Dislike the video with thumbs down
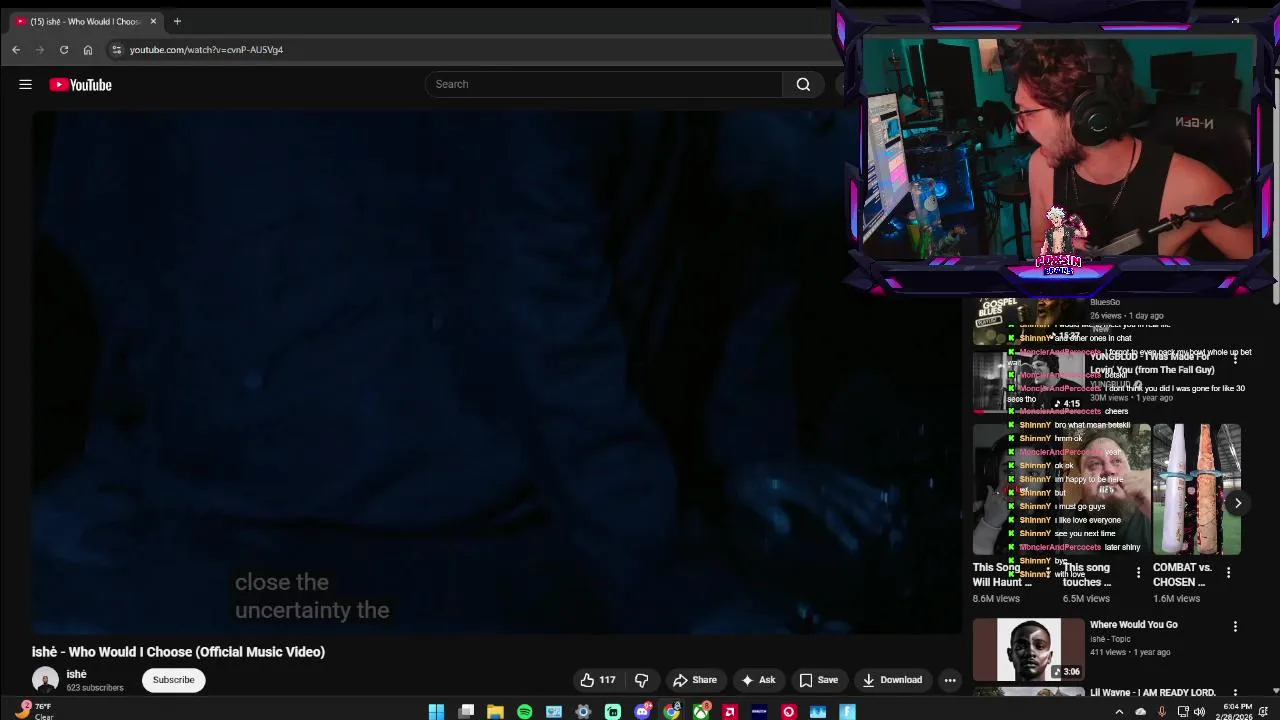1280x720 pixels. coord(642,680)
